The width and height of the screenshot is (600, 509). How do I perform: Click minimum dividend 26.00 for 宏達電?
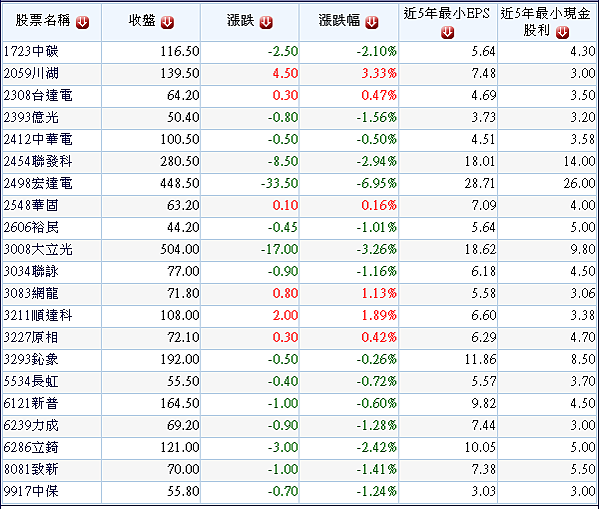click(579, 183)
